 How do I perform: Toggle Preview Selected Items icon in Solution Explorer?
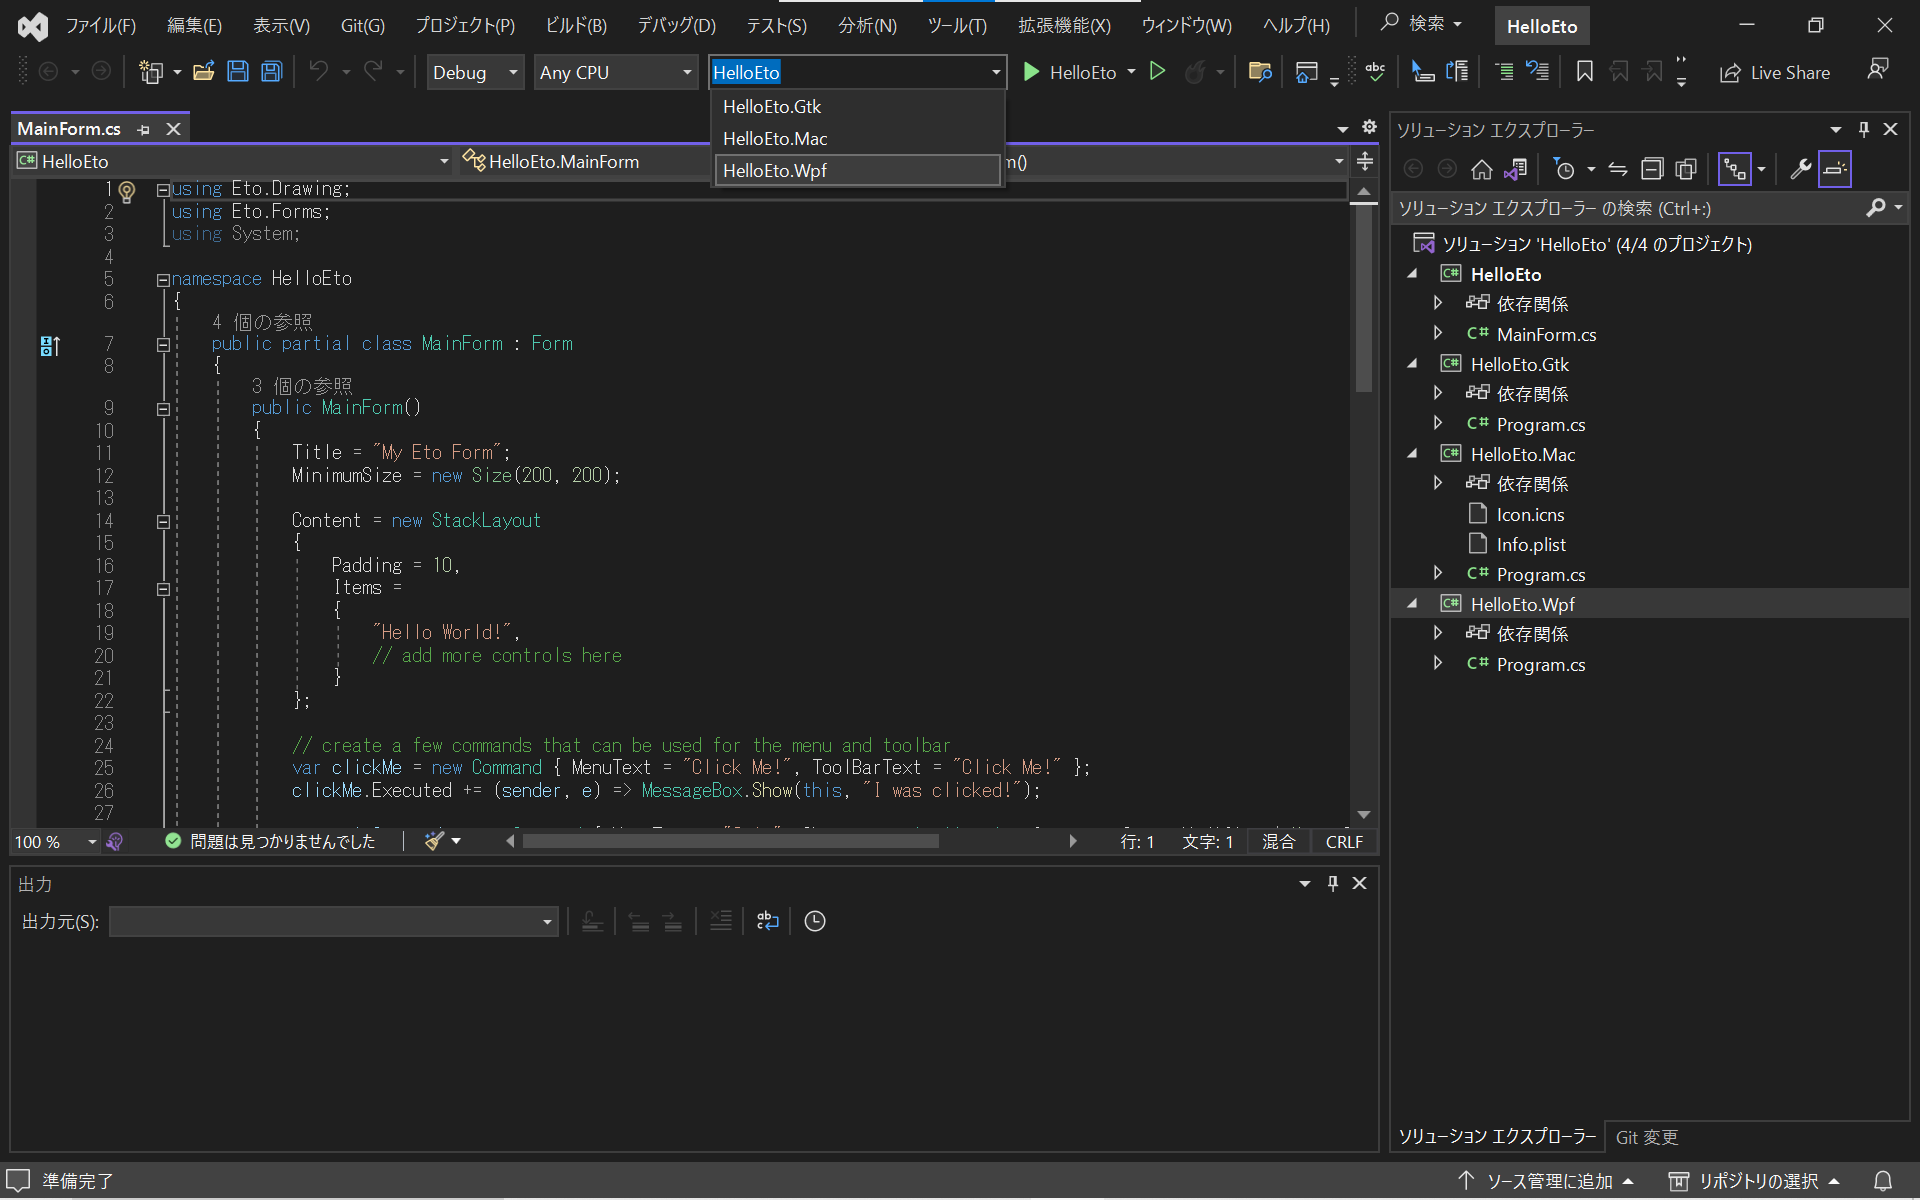coord(1835,169)
